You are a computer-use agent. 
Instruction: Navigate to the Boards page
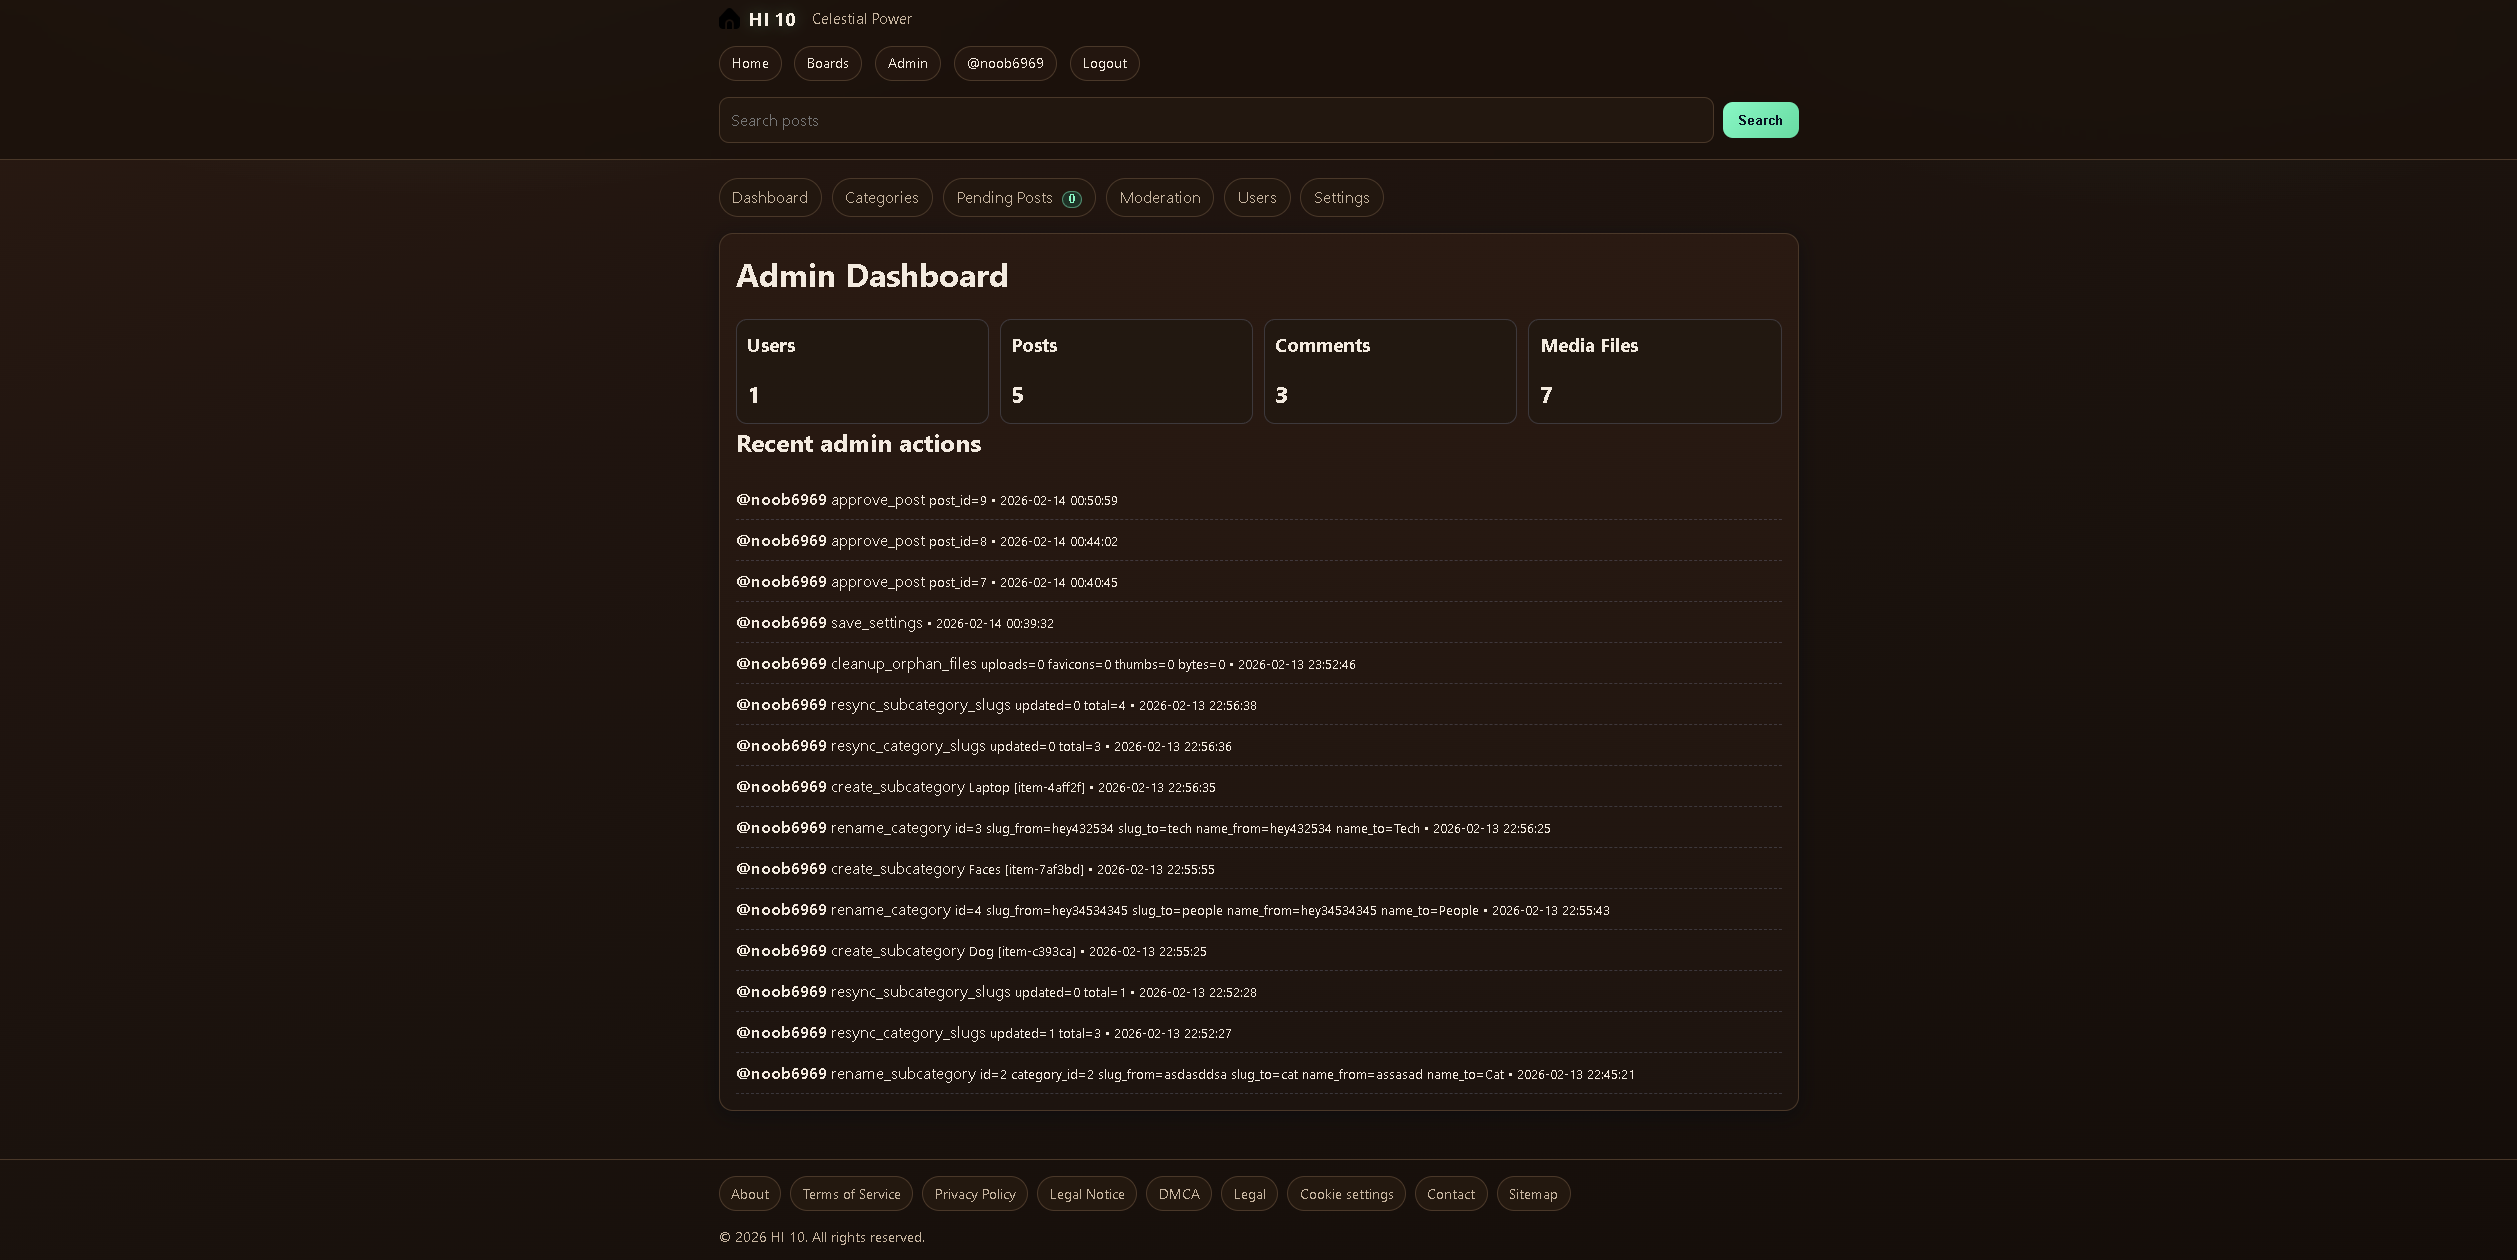pyautogui.click(x=827, y=63)
